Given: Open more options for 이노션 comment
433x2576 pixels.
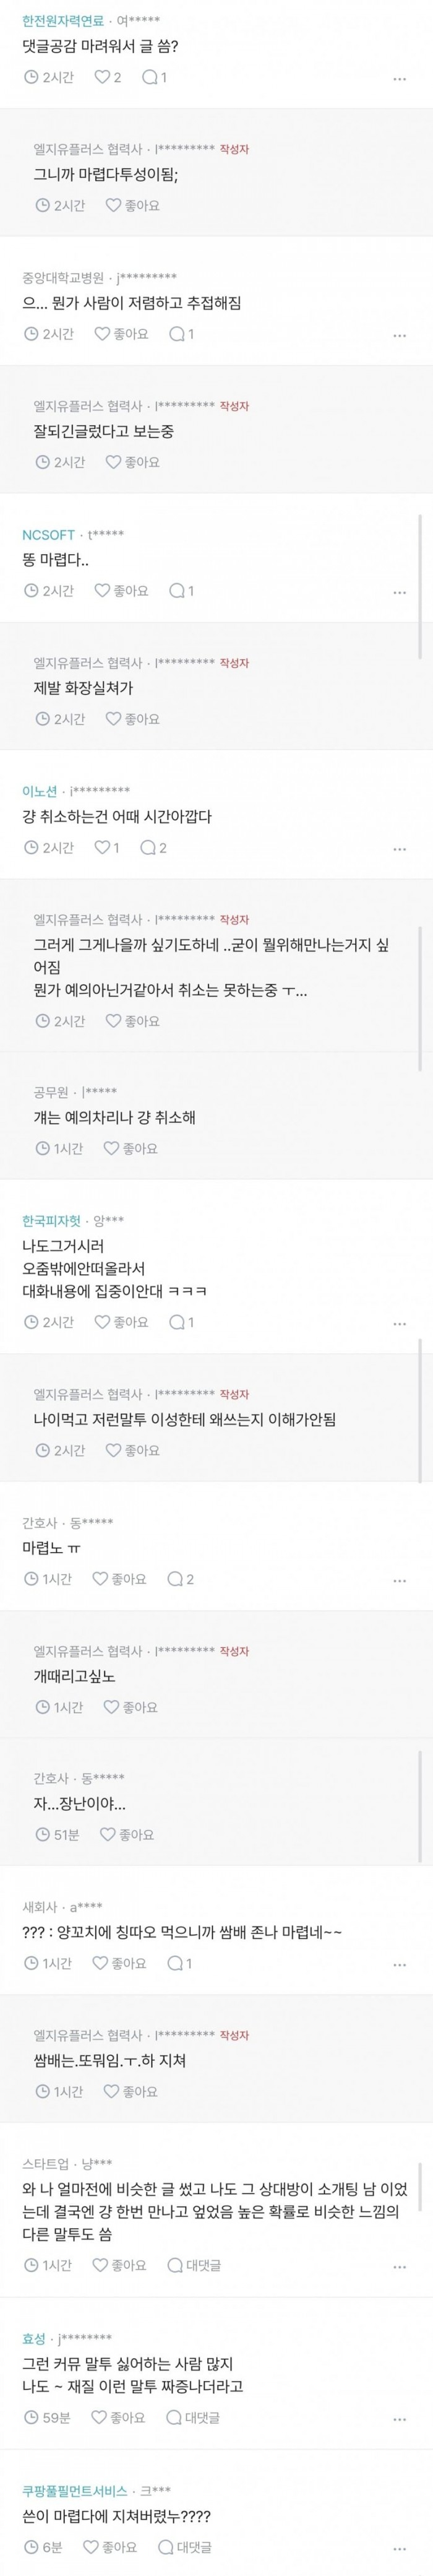Looking at the screenshot, I should point(399,849).
